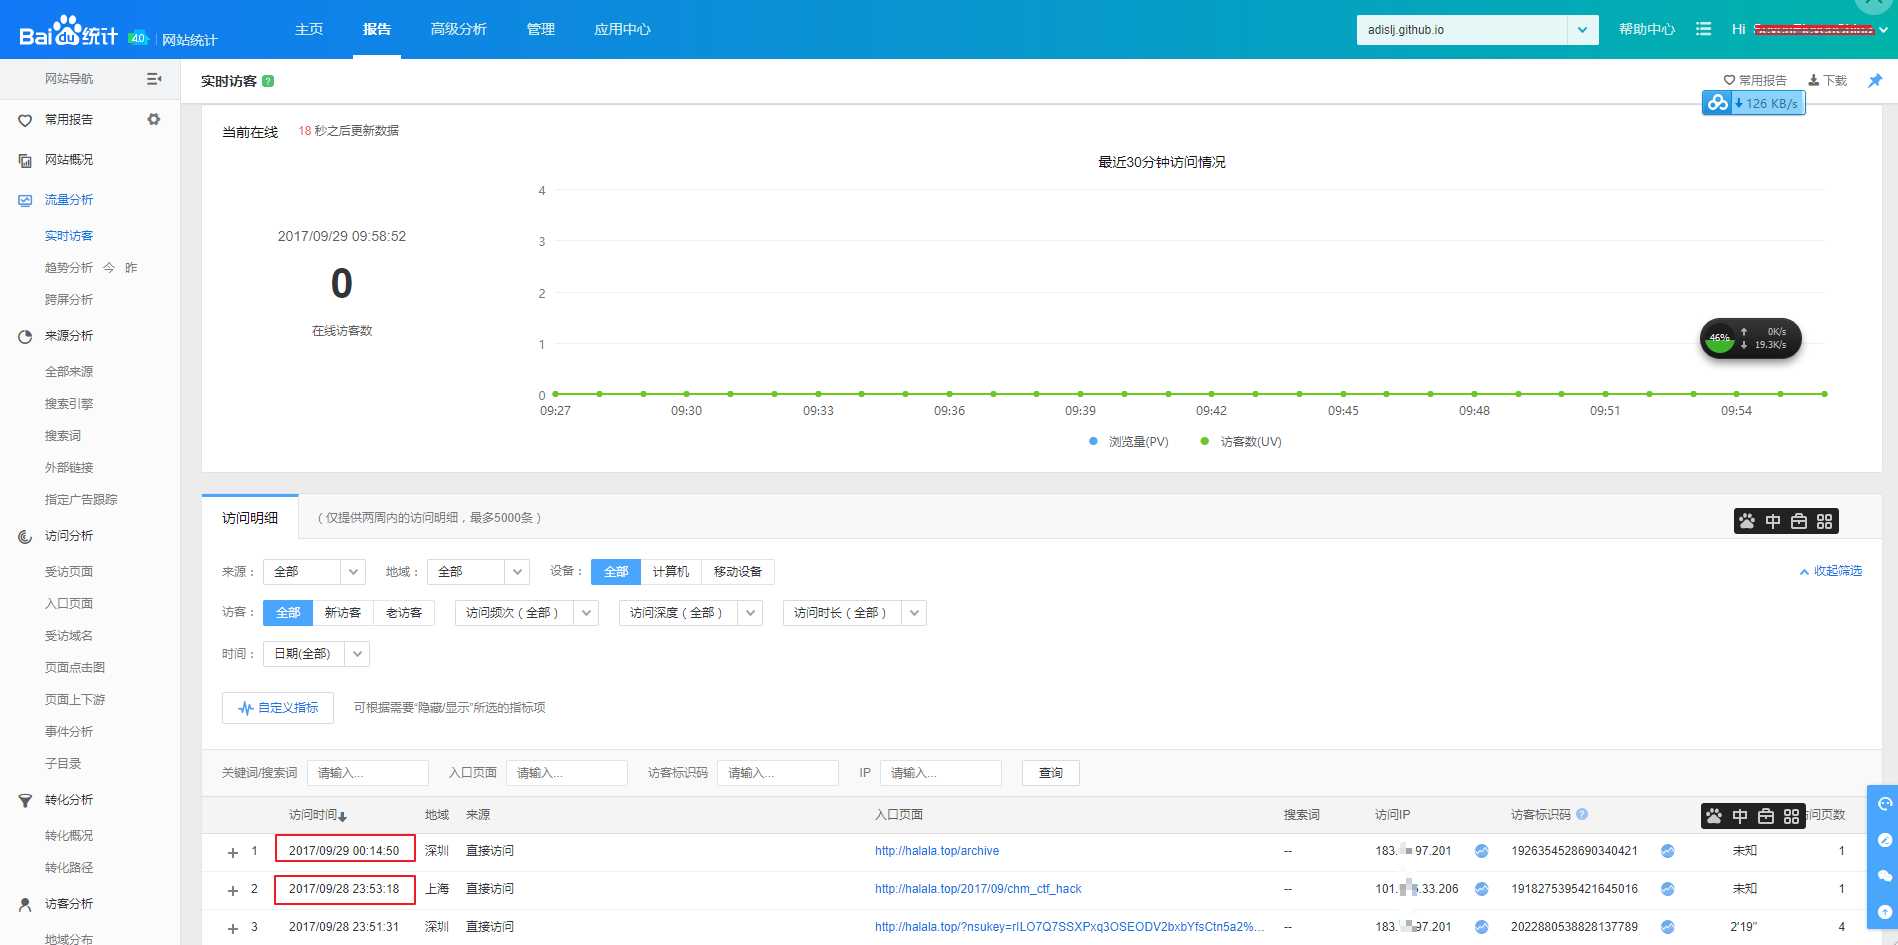Viewport: 1898px width, 945px height.
Task: Open the 地域 dropdown
Action: [x=478, y=571]
